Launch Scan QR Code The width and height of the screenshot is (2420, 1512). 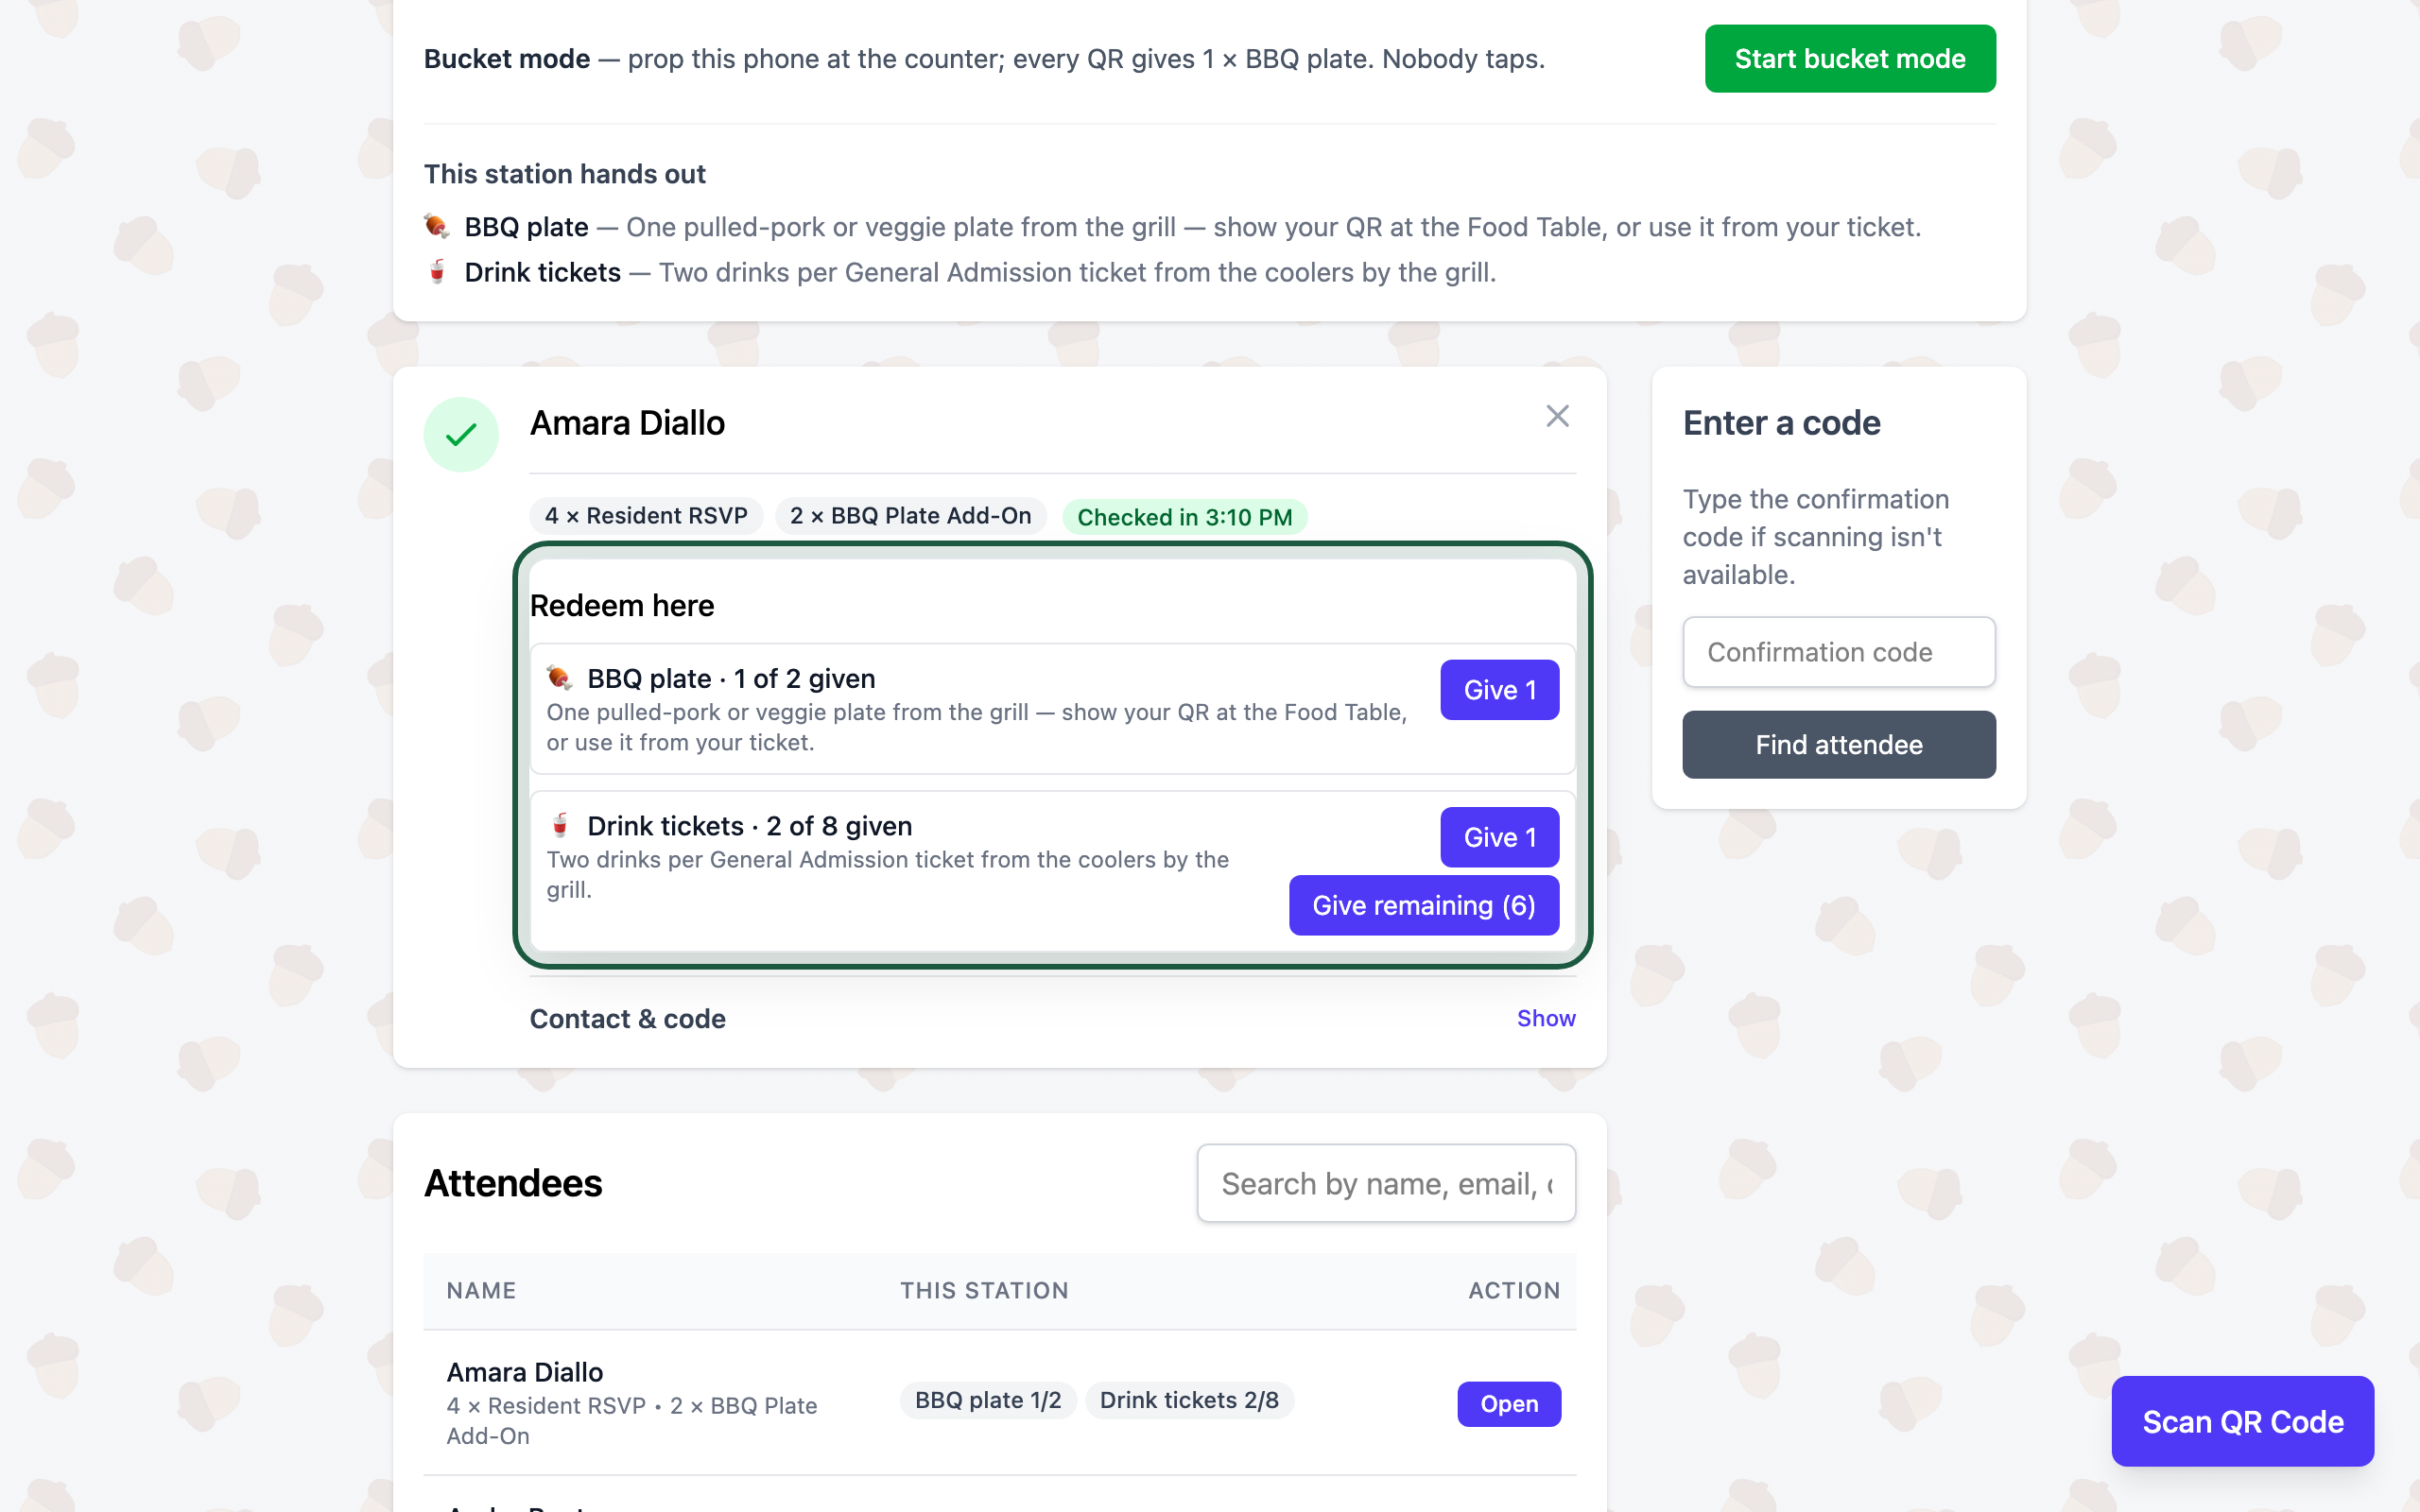[2242, 1421]
